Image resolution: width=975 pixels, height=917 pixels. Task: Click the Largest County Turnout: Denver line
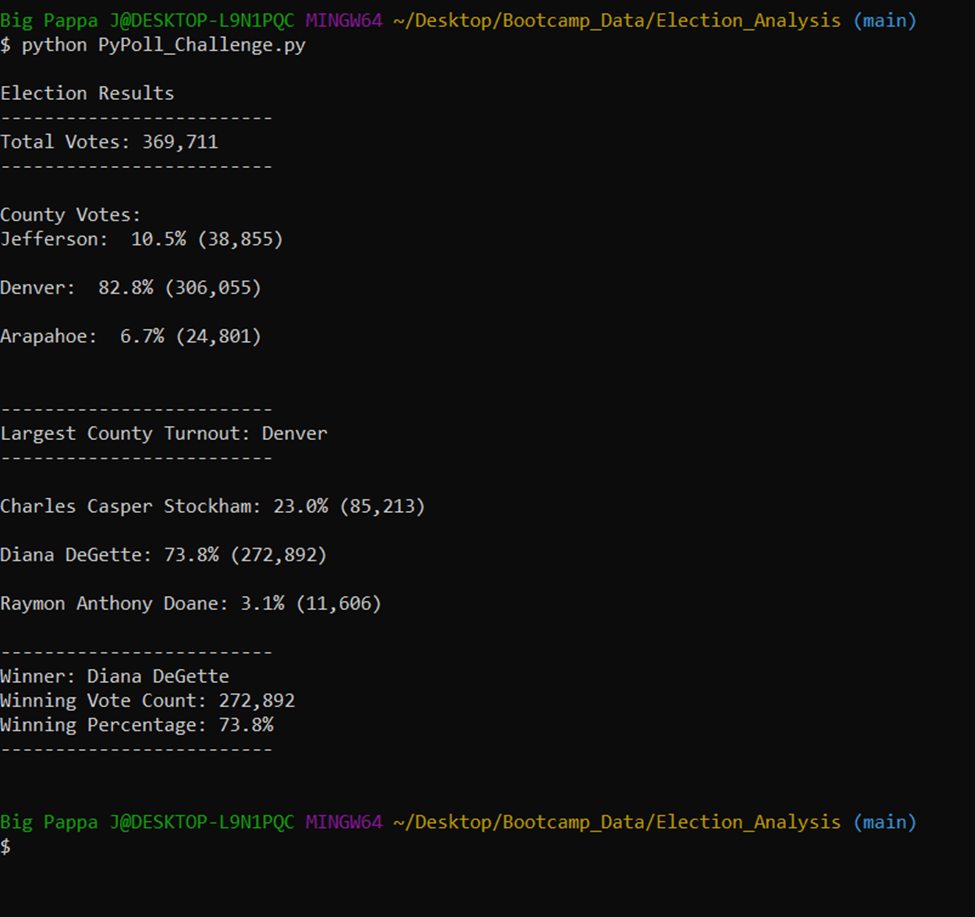tap(163, 432)
